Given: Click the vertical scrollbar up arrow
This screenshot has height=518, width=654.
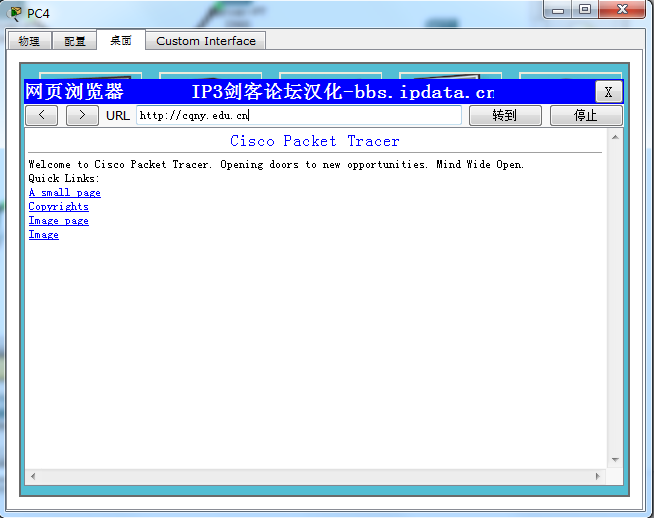Looking at the screenshot, I should point(615,137).
